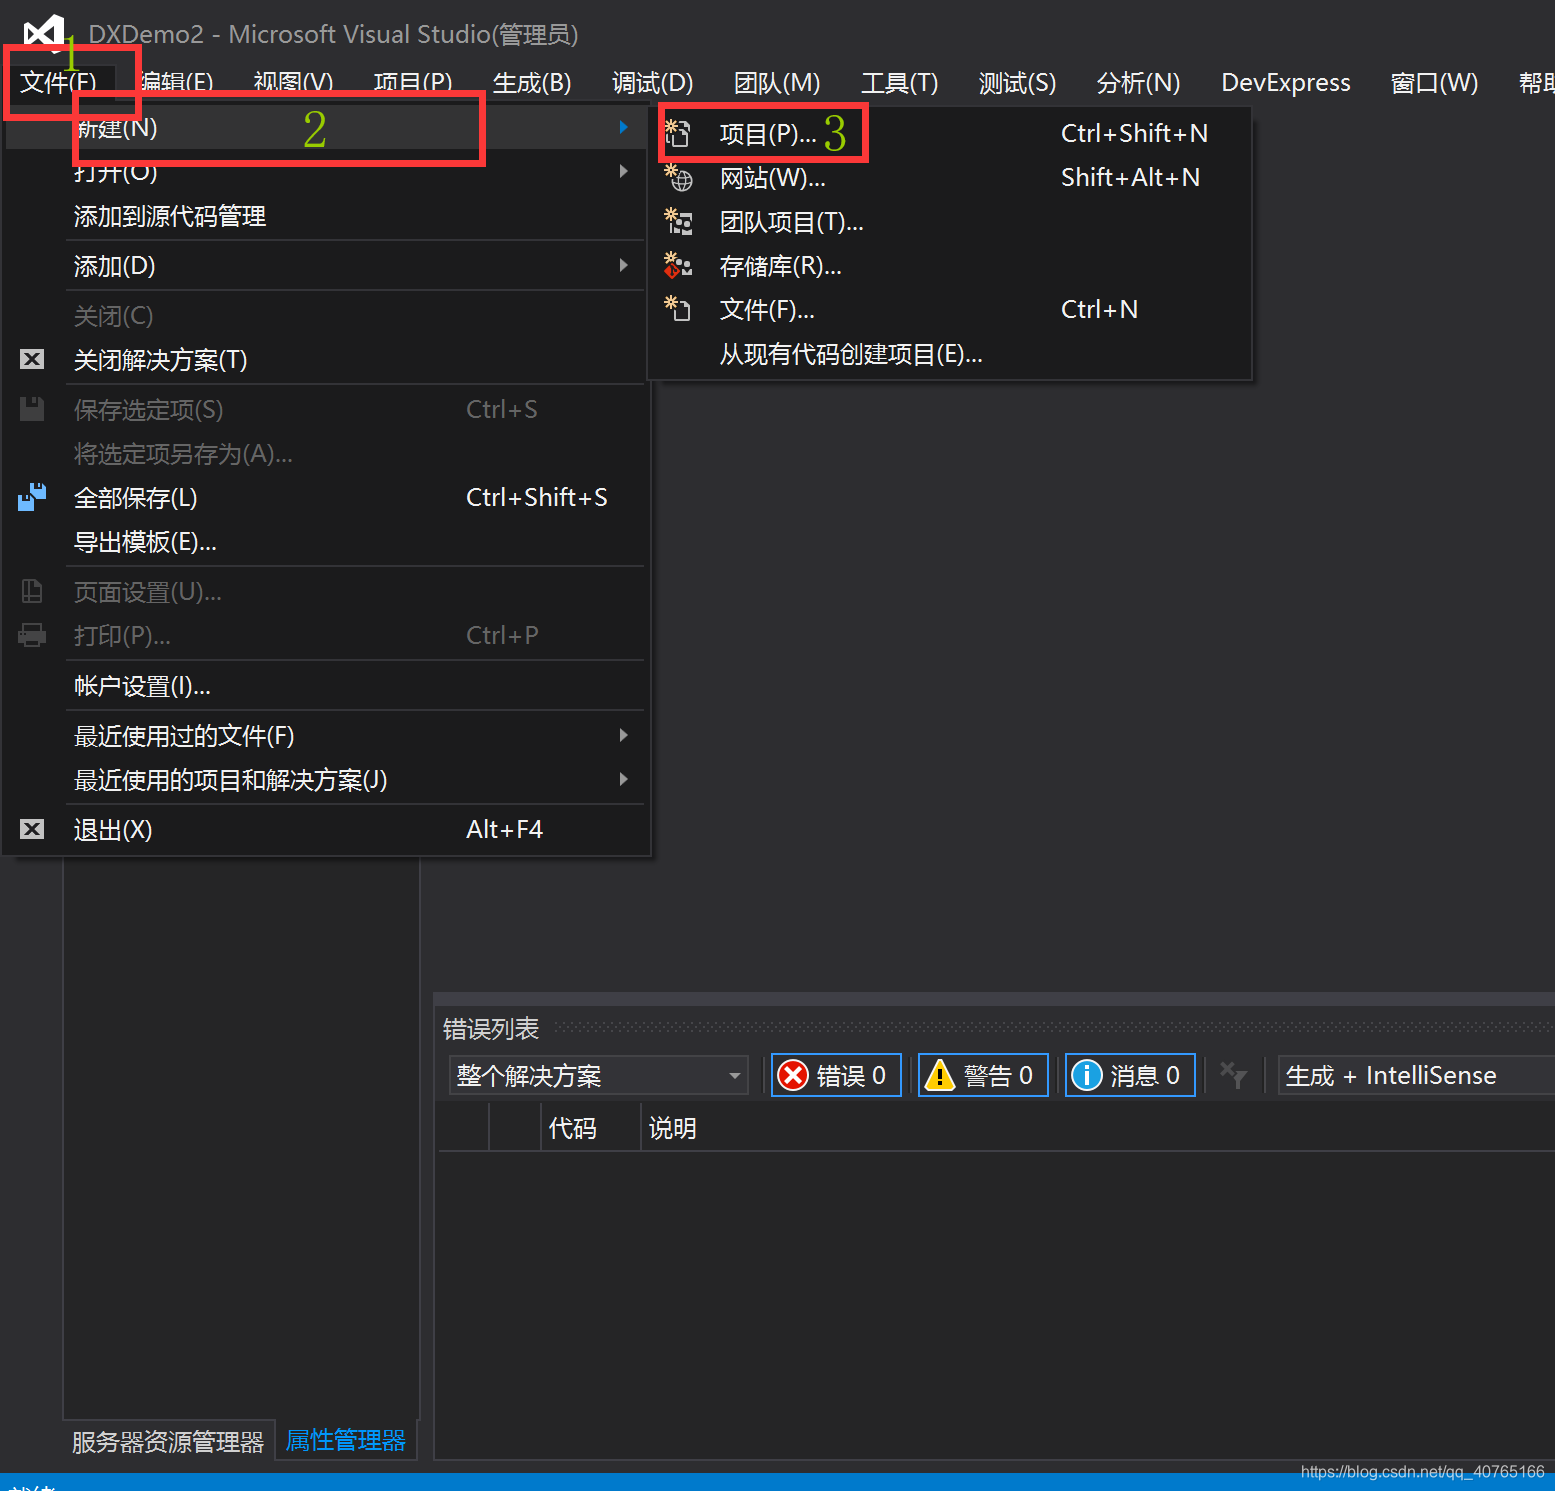This screenshot has height=1491, width=1555.
Task: Click the floppy disk icon beside 保存选定项(S)
Action: (32, 408)
